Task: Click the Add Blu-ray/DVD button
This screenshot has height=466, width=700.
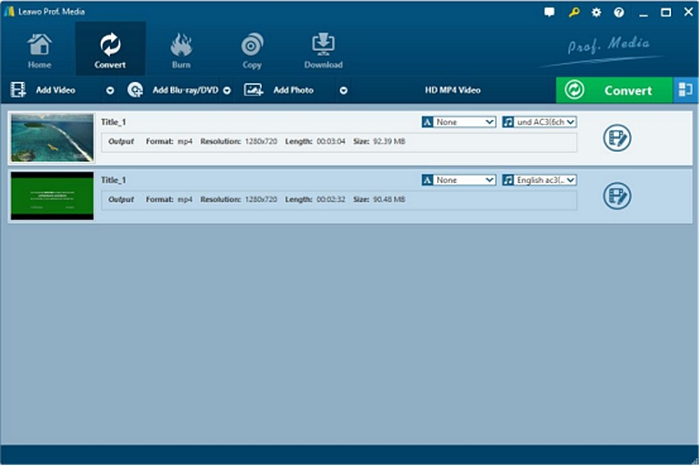Action: [x=185, y=90]
